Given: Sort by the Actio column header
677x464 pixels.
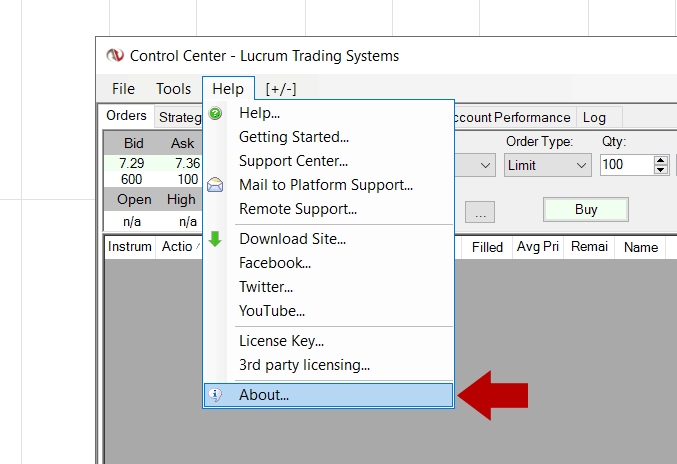Looking at the screenshot, I should click(179, 247).
